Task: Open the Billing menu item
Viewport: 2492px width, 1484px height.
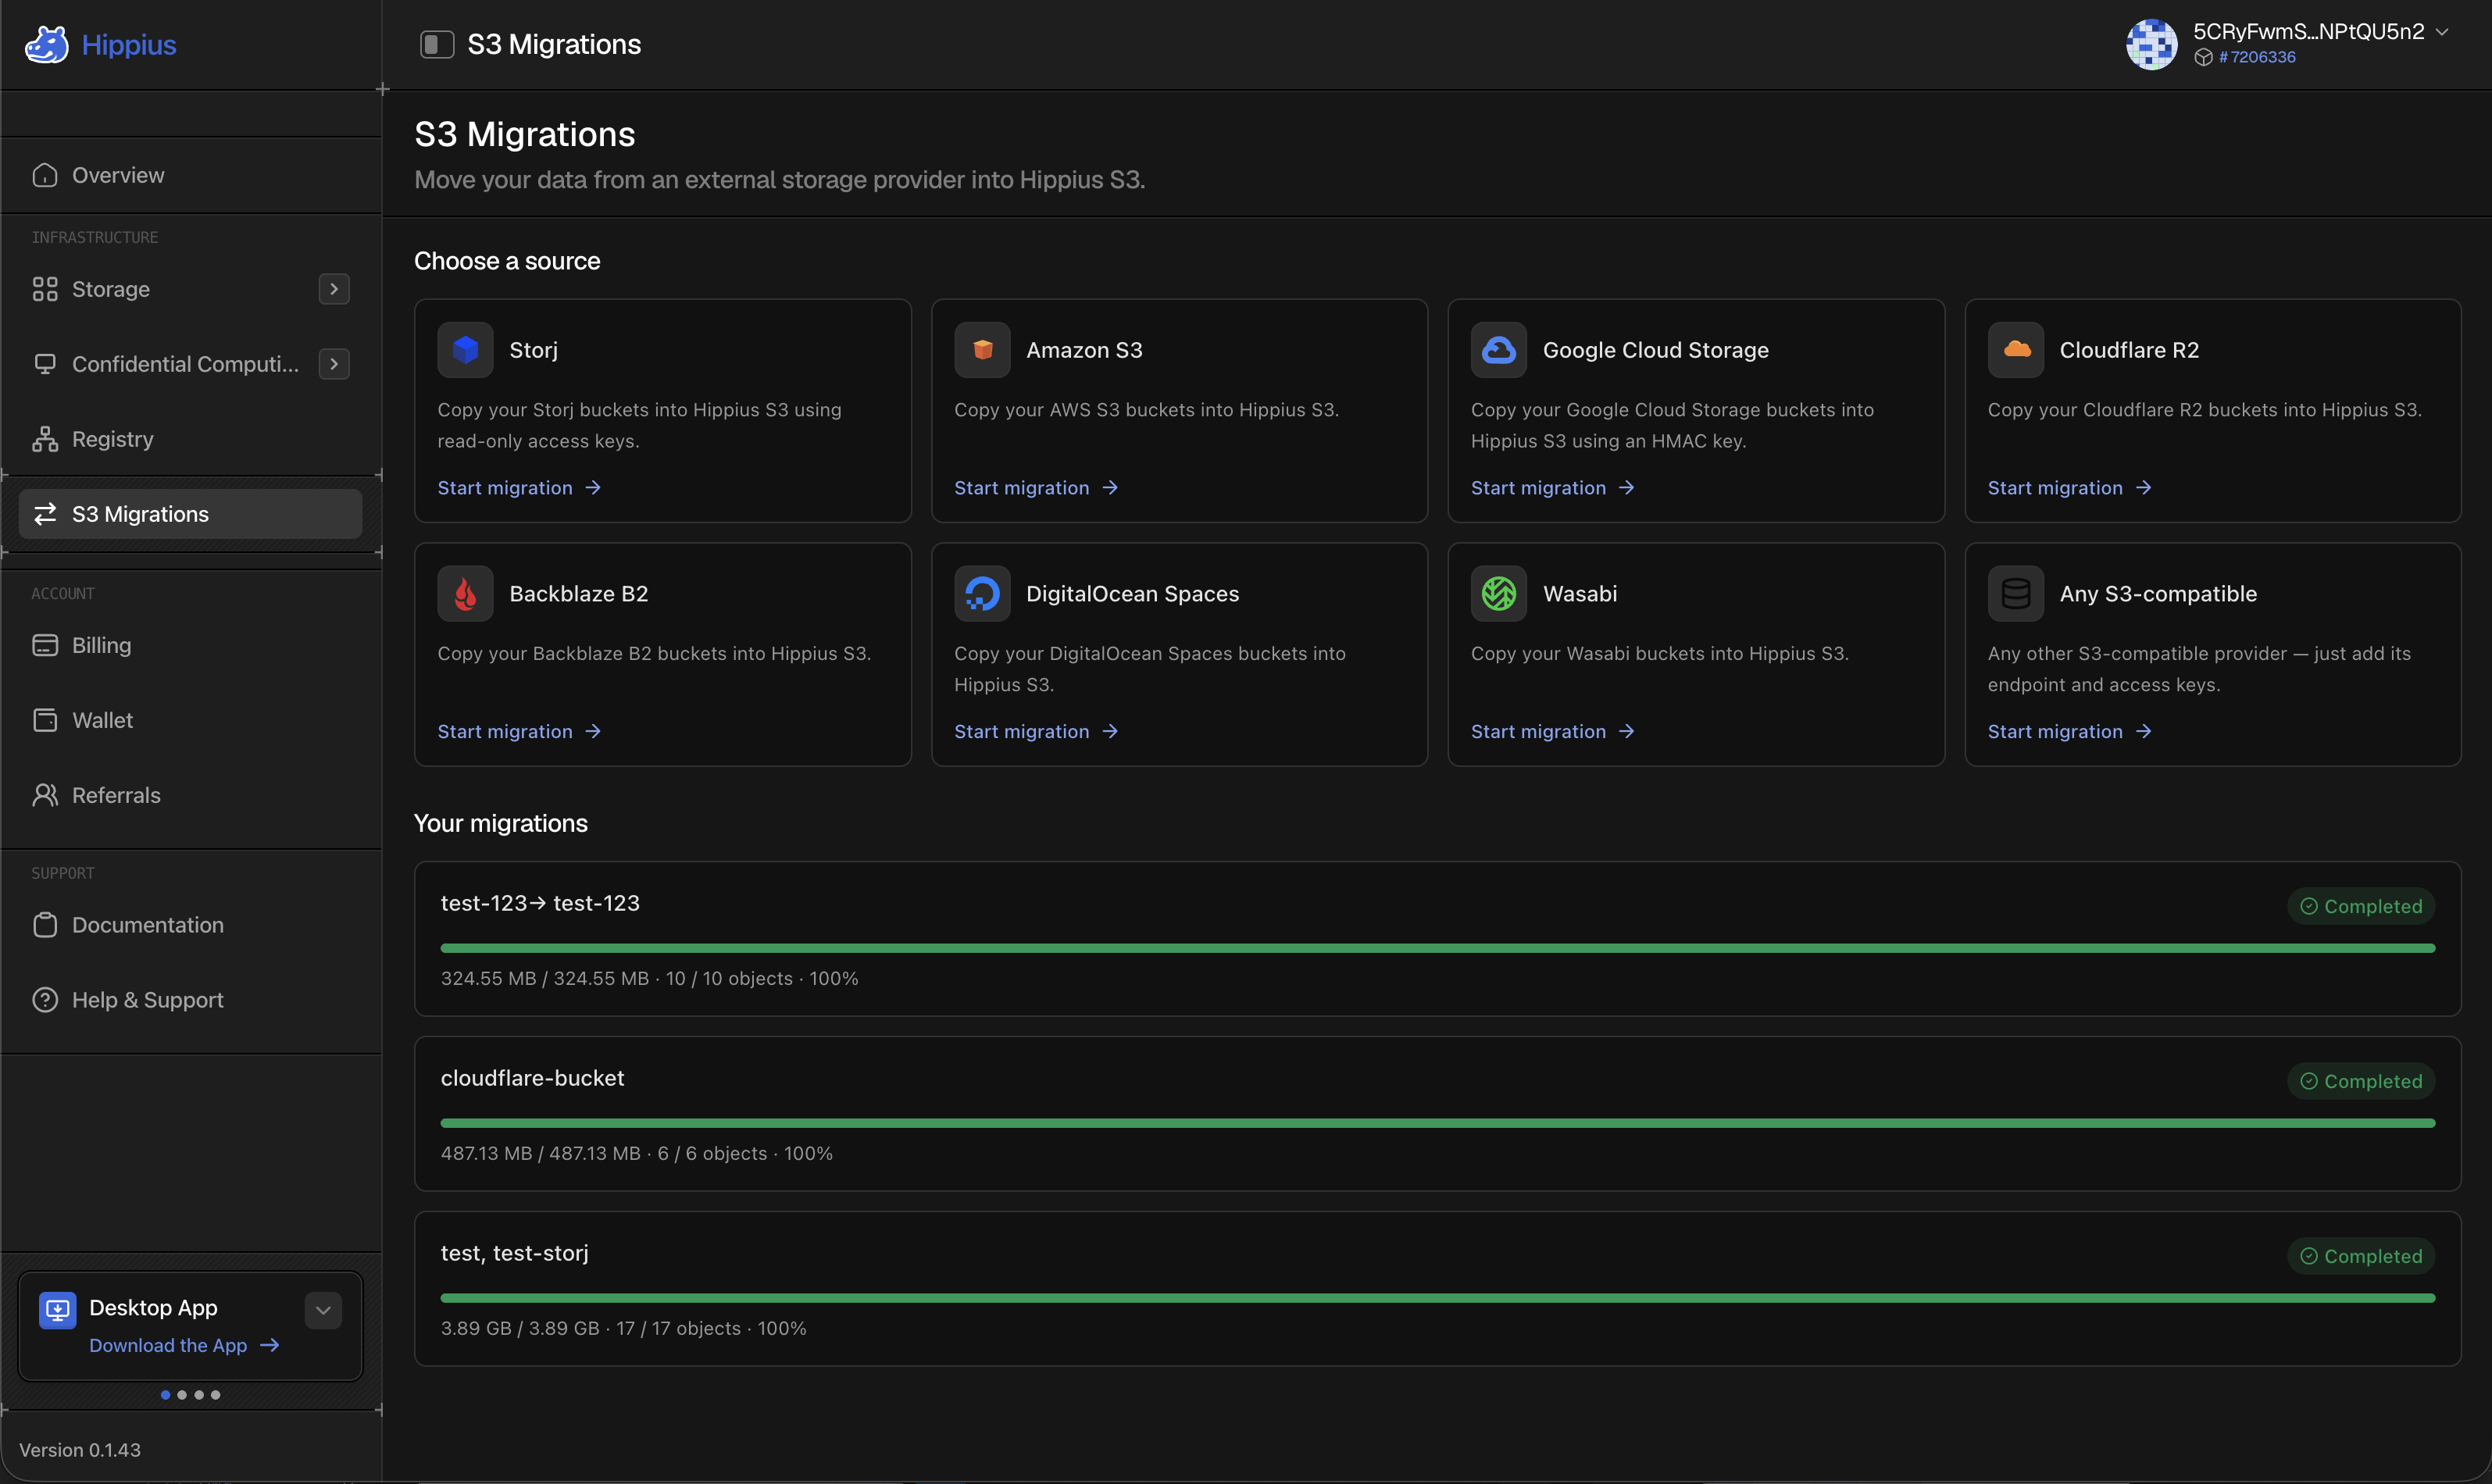Action: [x=191, y=645]
